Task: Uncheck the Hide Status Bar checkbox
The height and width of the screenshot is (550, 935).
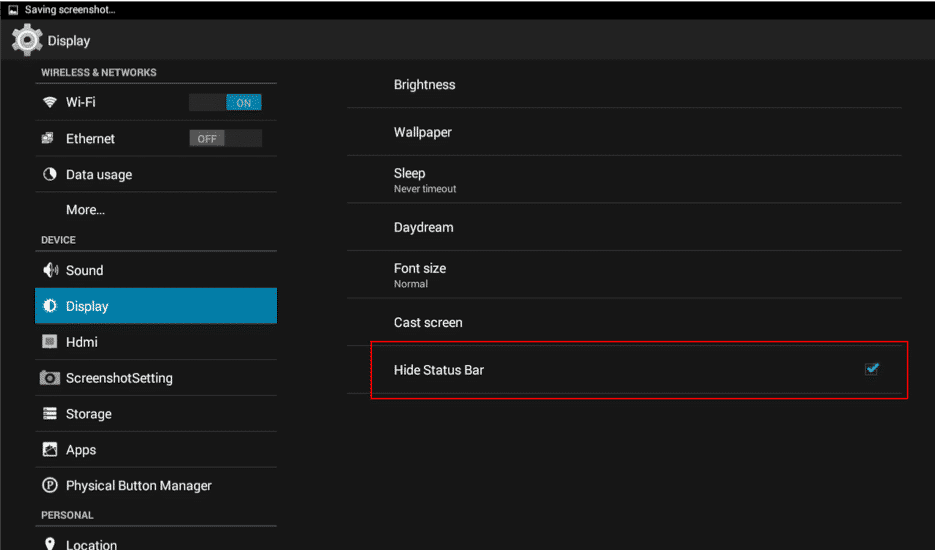Action: (872, 369)
